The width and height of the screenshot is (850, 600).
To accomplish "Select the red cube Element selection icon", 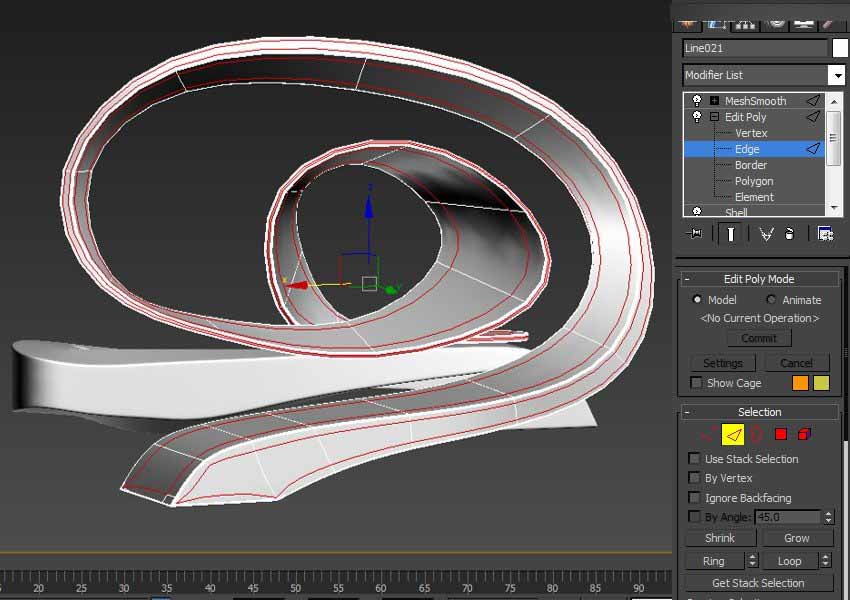I will point(804,434).
